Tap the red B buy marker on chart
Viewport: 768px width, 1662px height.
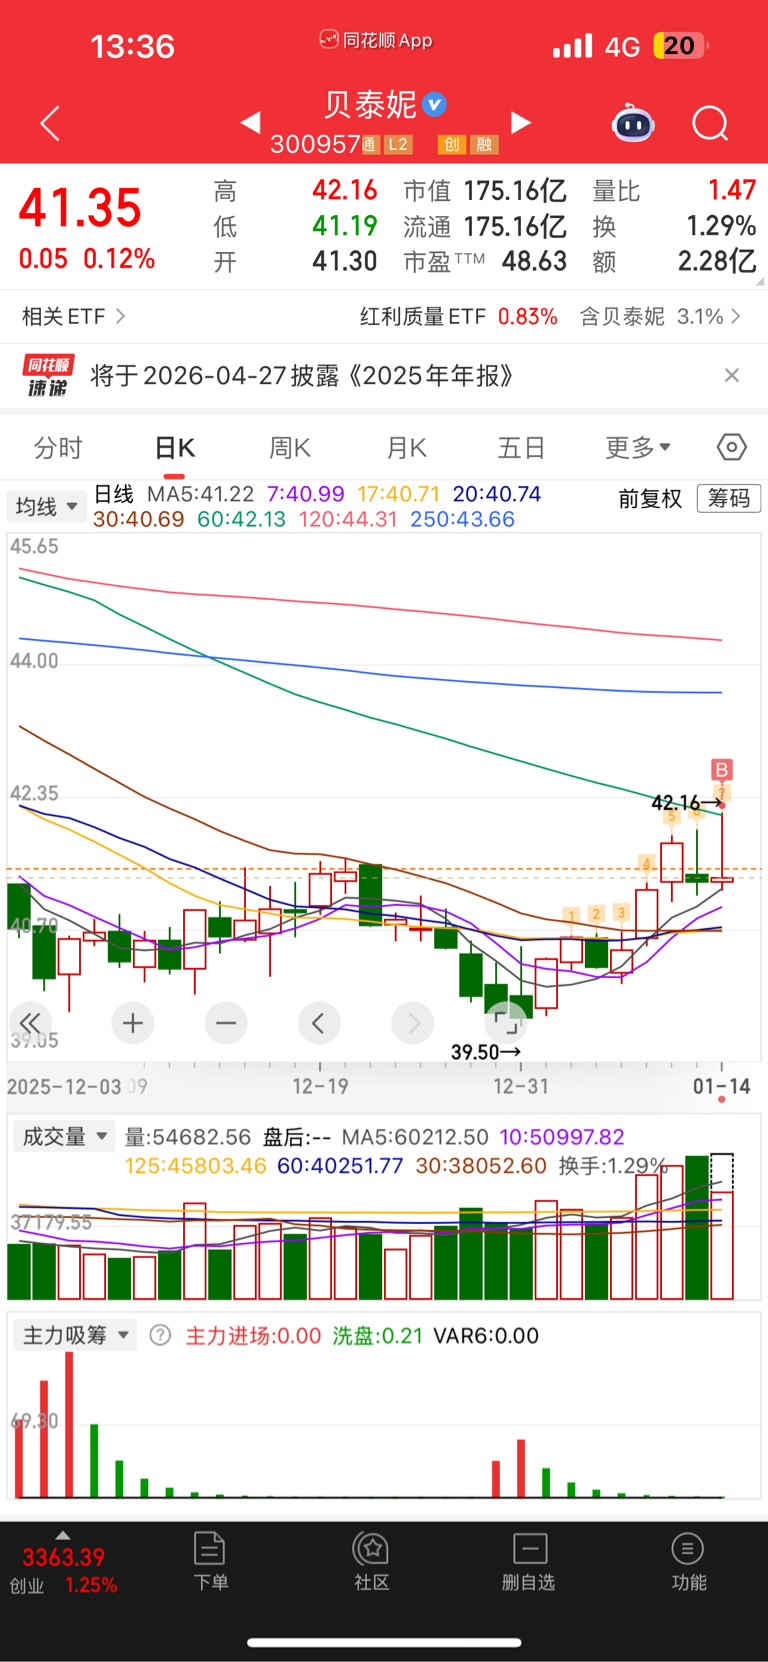[x=722, y=769]
